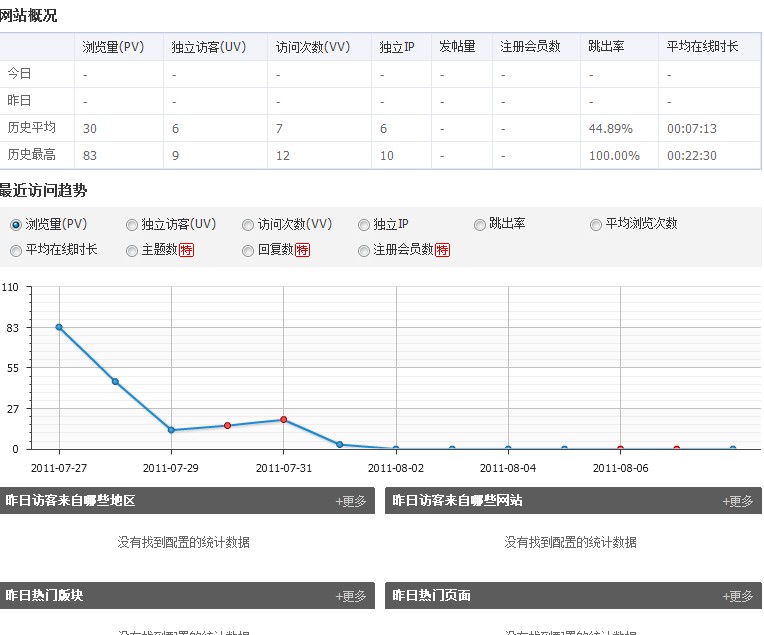Image resolution: width=764 pixels, height=635 pixels.
Task: Click the 网站概况 heading
Action: click(28, 16)
